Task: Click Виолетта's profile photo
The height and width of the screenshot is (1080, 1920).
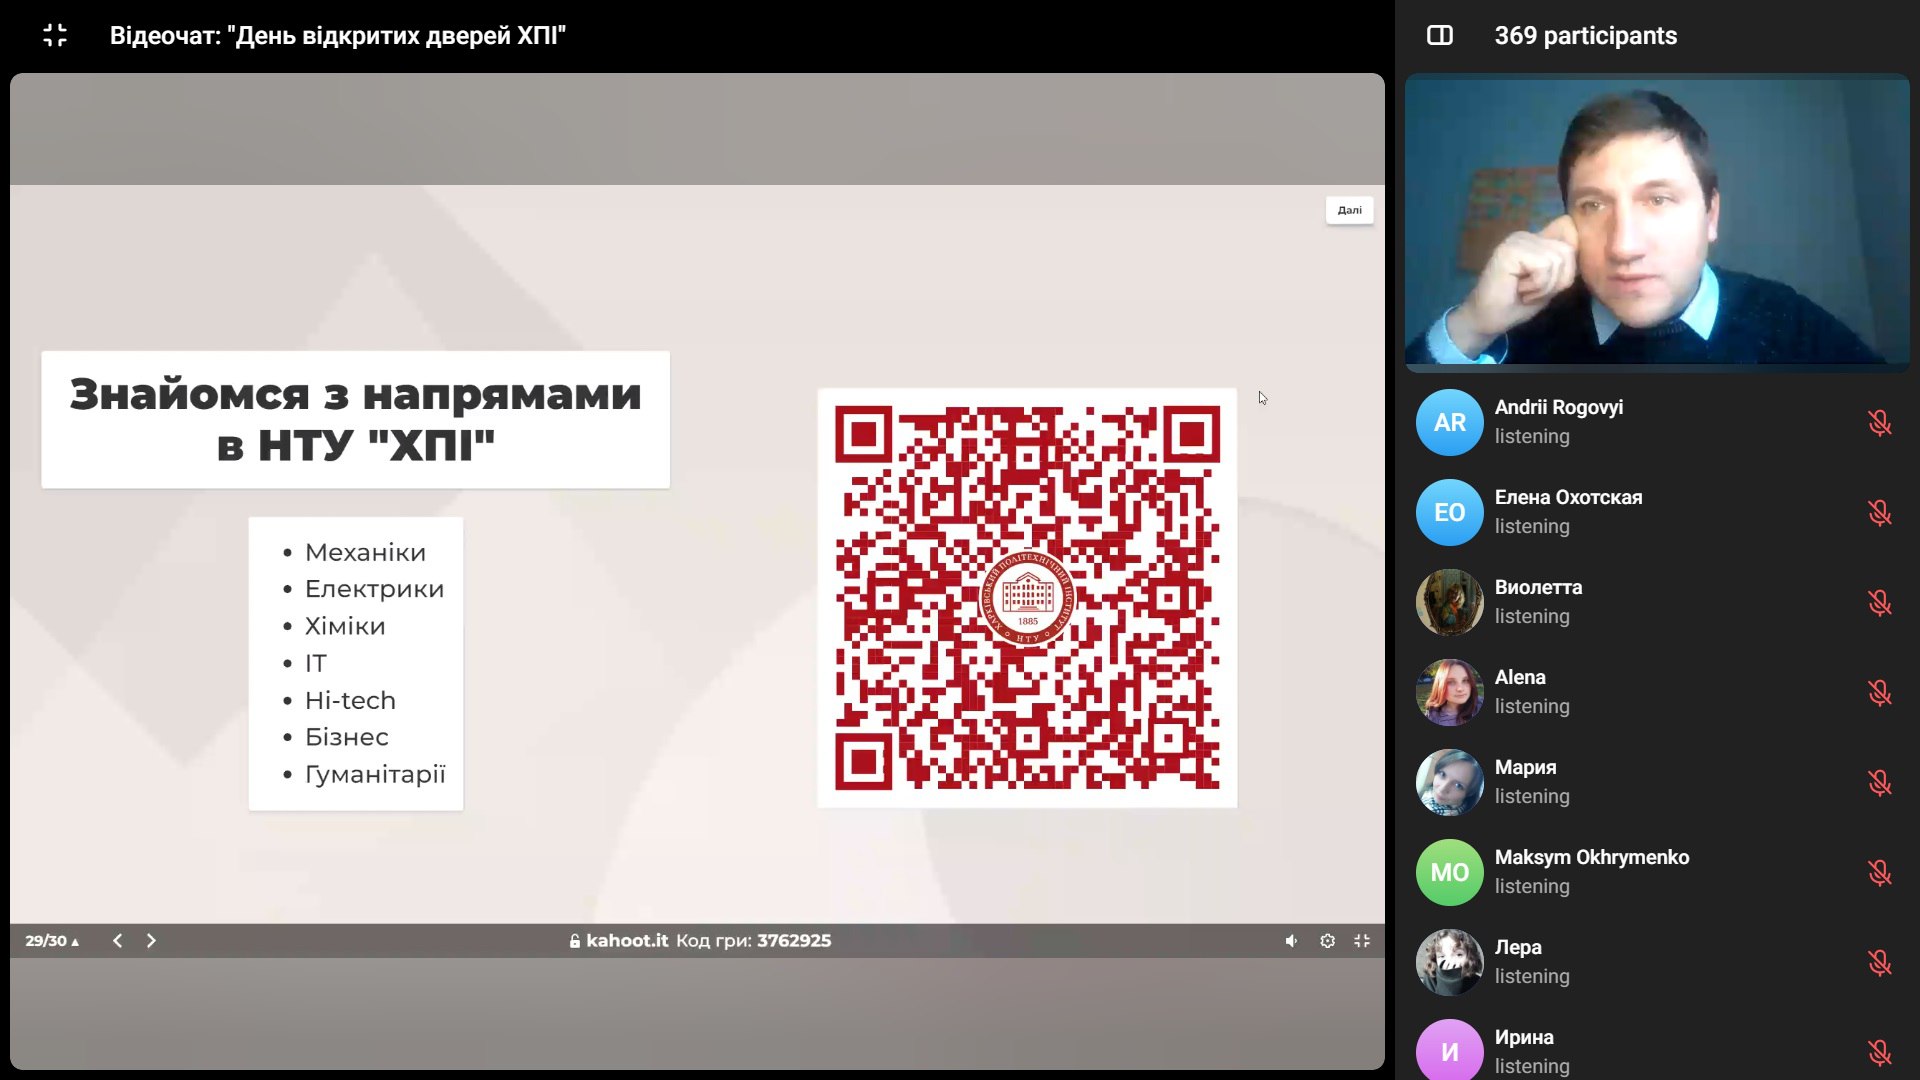Action: point(1449,602)
